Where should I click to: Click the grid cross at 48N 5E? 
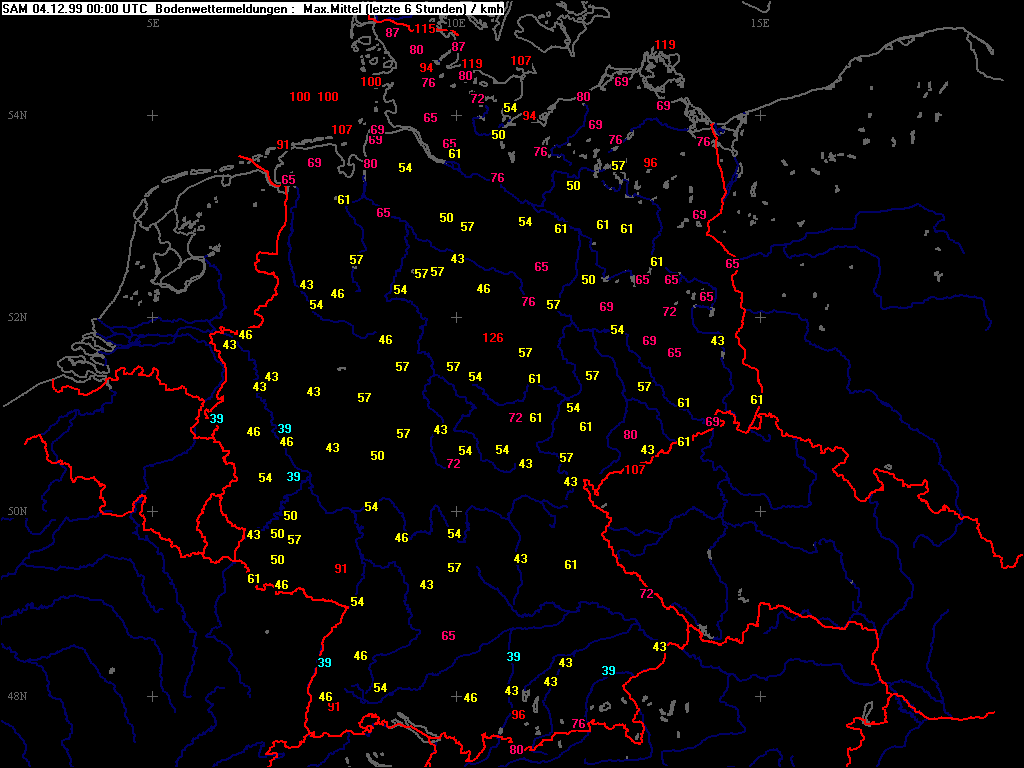pyautogui.click(x=153, y=696)
